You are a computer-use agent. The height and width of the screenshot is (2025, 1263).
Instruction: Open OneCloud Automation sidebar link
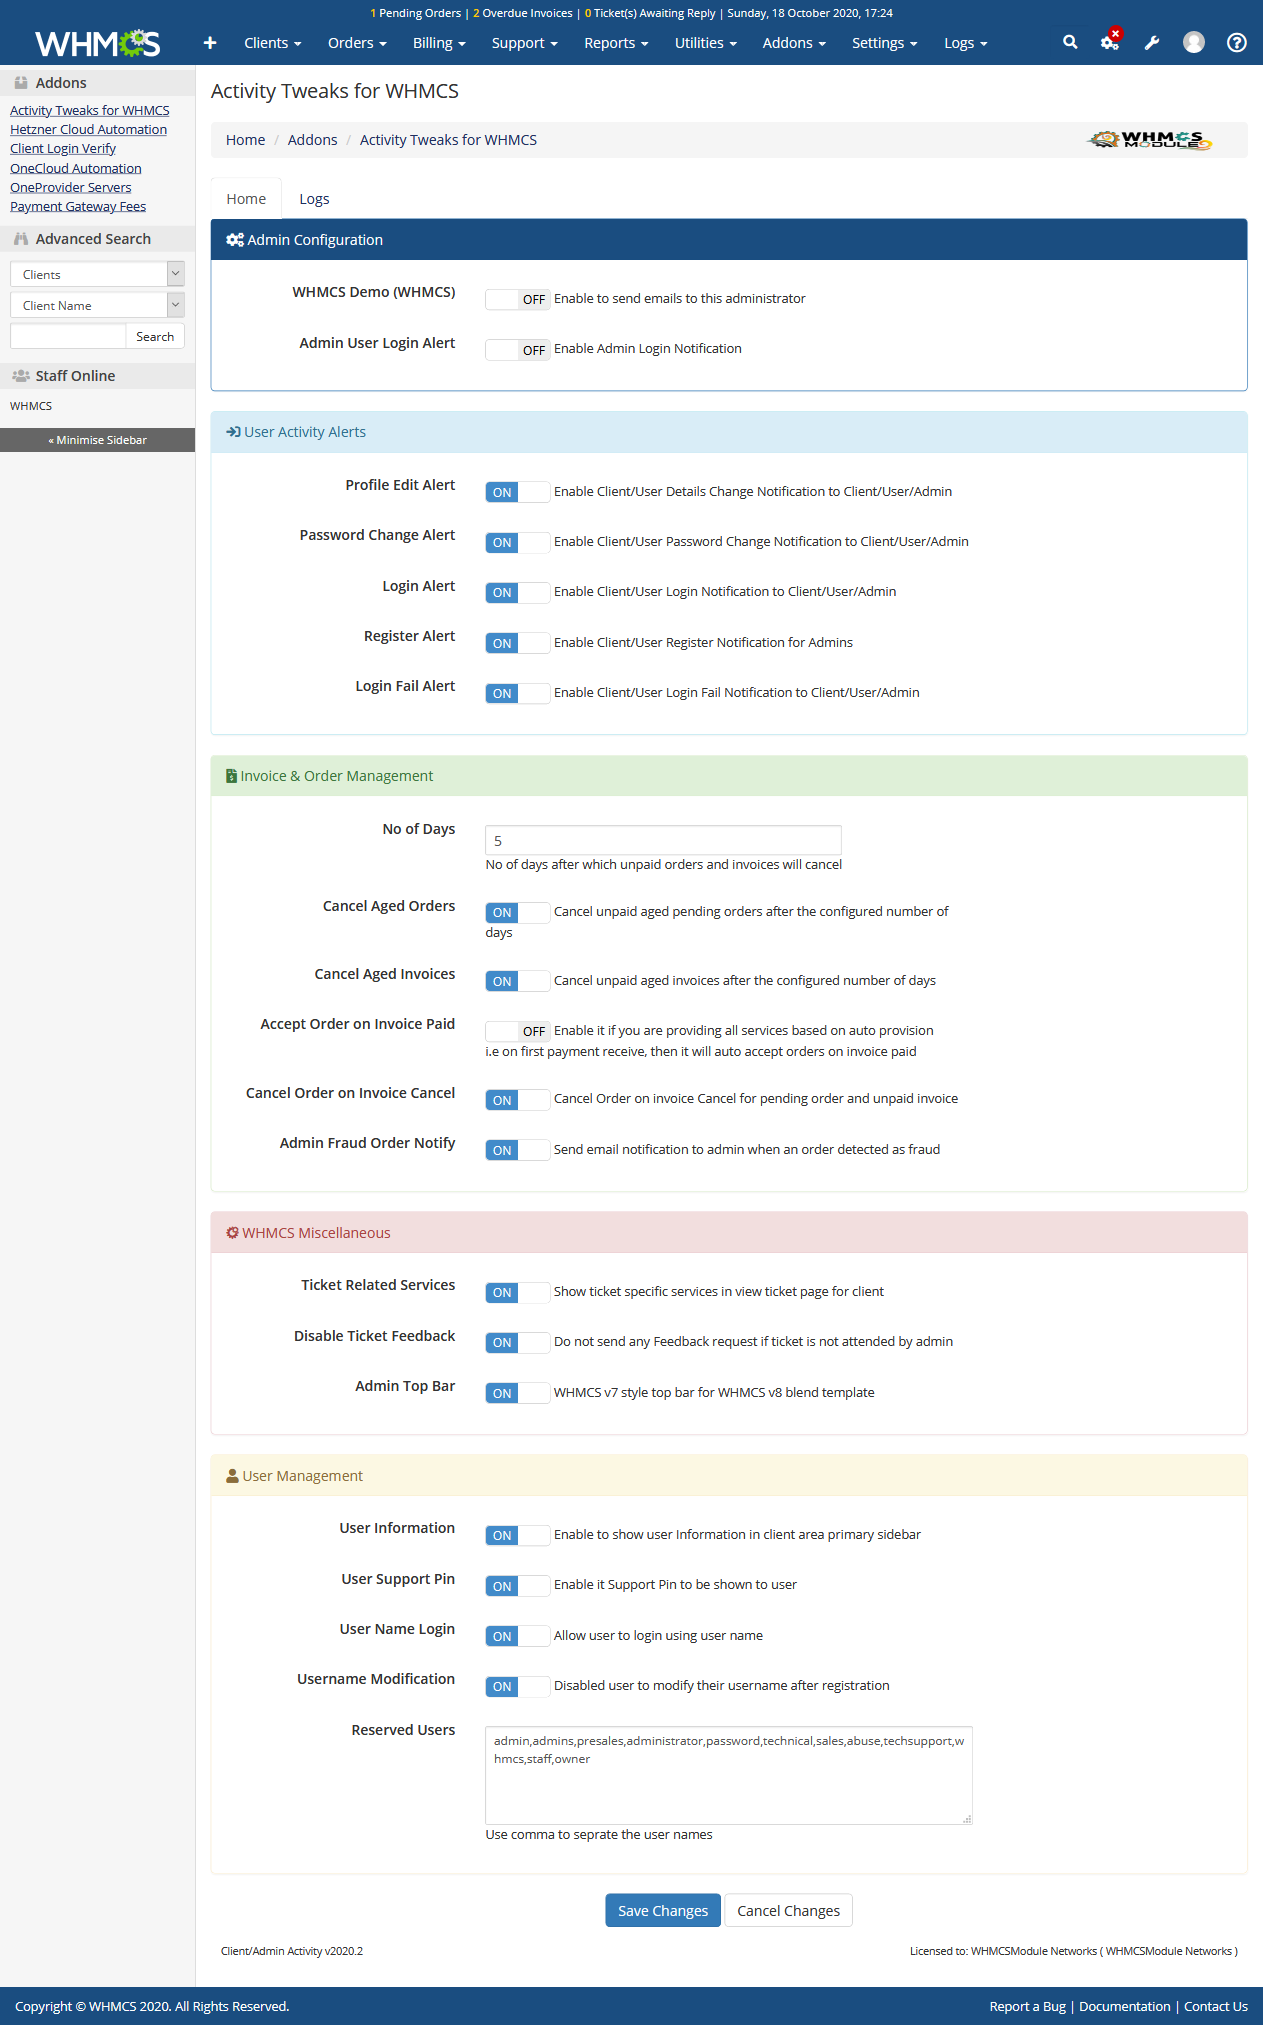coord(76,169)
